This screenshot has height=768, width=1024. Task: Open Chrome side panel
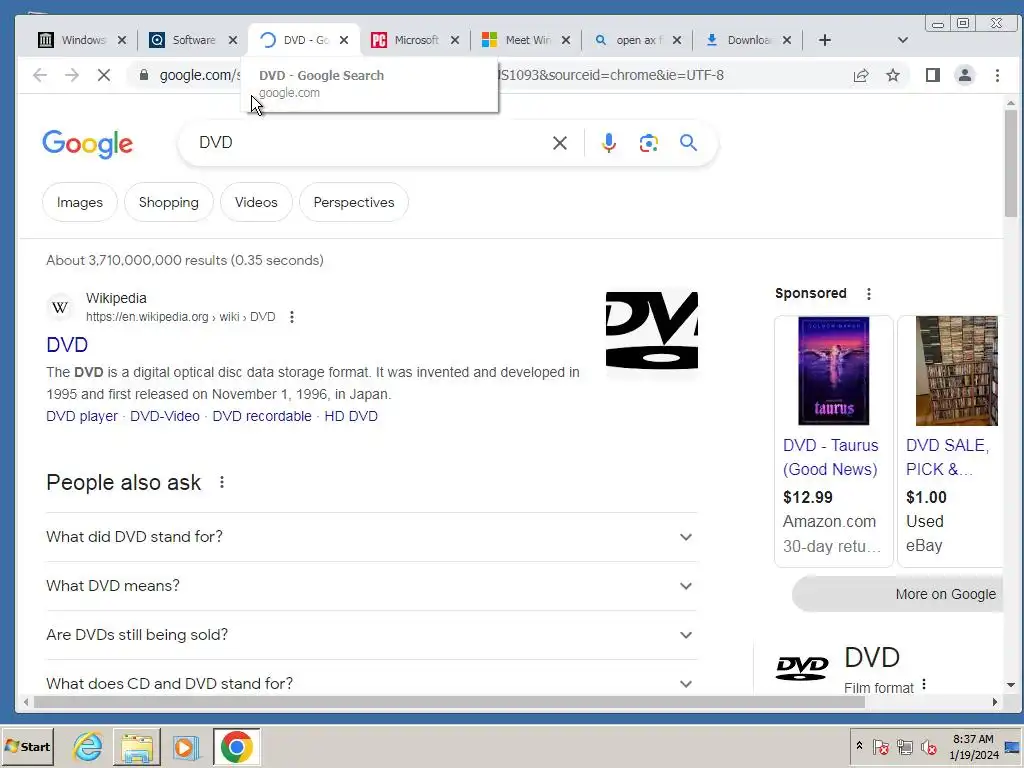pos(933,75)
